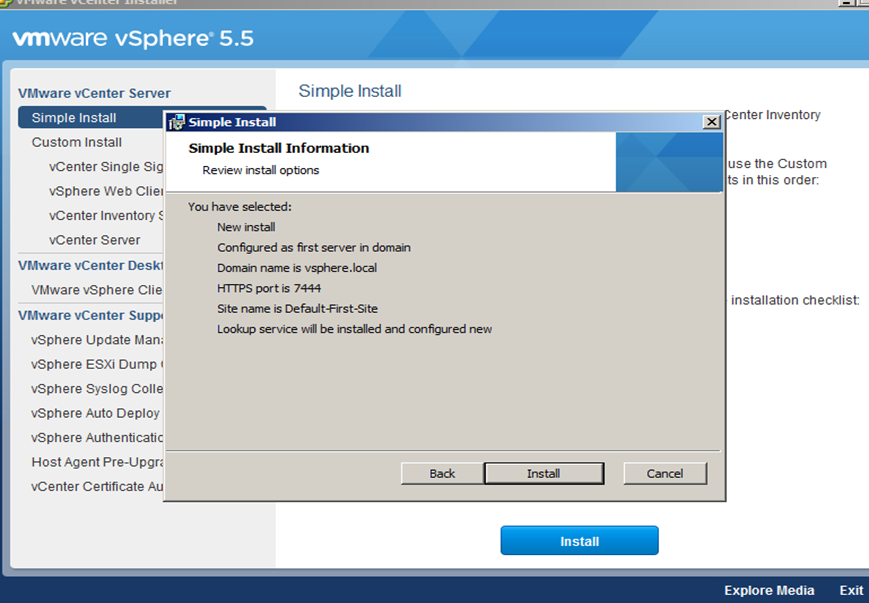This screenshot has height=603, width=869.
Task: Click the Simple Install dialog title icon
Action: (x=177, y=122)
